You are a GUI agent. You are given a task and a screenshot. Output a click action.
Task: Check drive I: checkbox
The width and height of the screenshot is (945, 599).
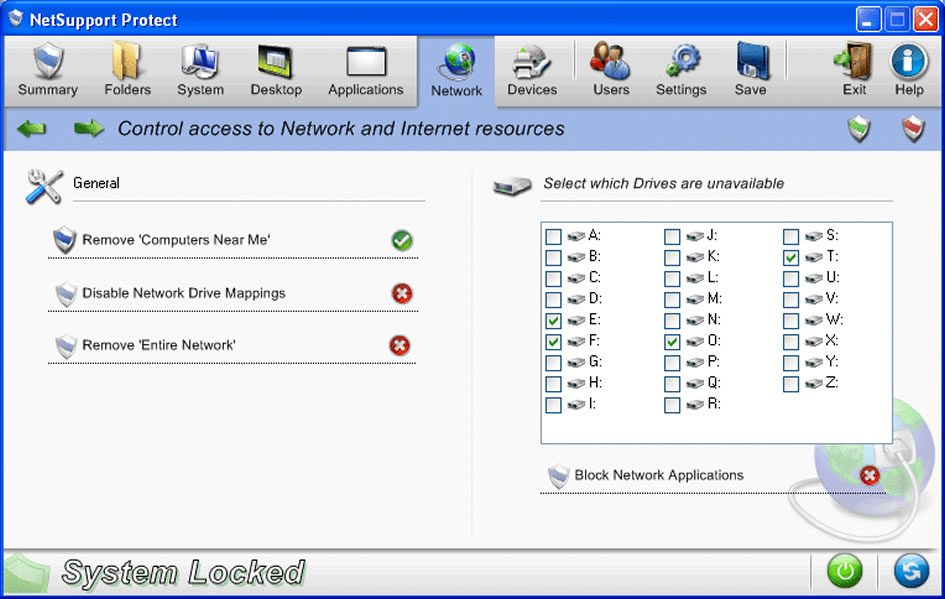pos(553,405)
